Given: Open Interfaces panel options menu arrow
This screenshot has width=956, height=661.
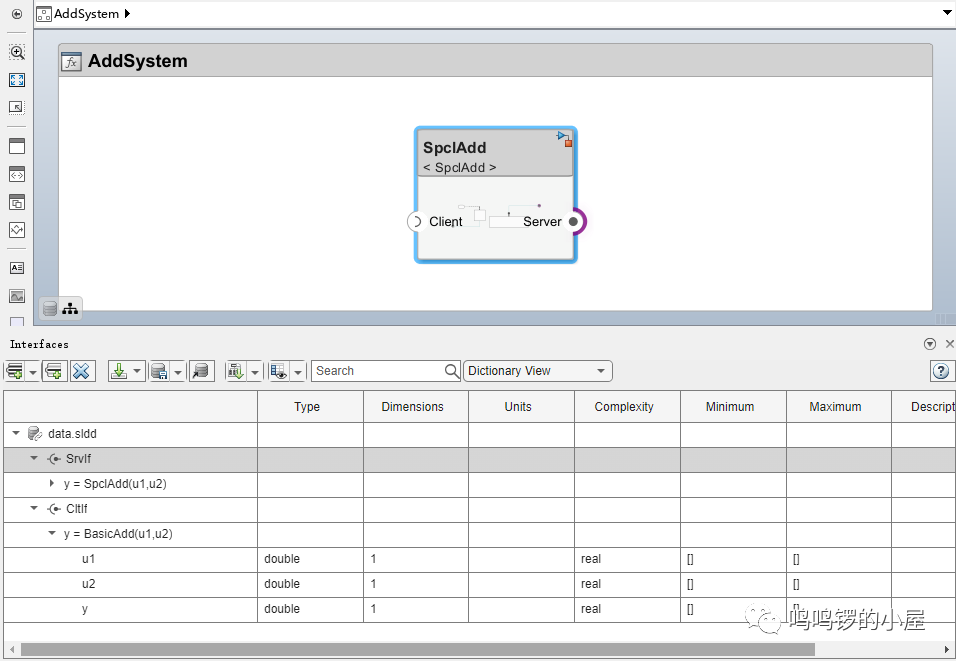Looking at the screenshot, I should 930,344.
